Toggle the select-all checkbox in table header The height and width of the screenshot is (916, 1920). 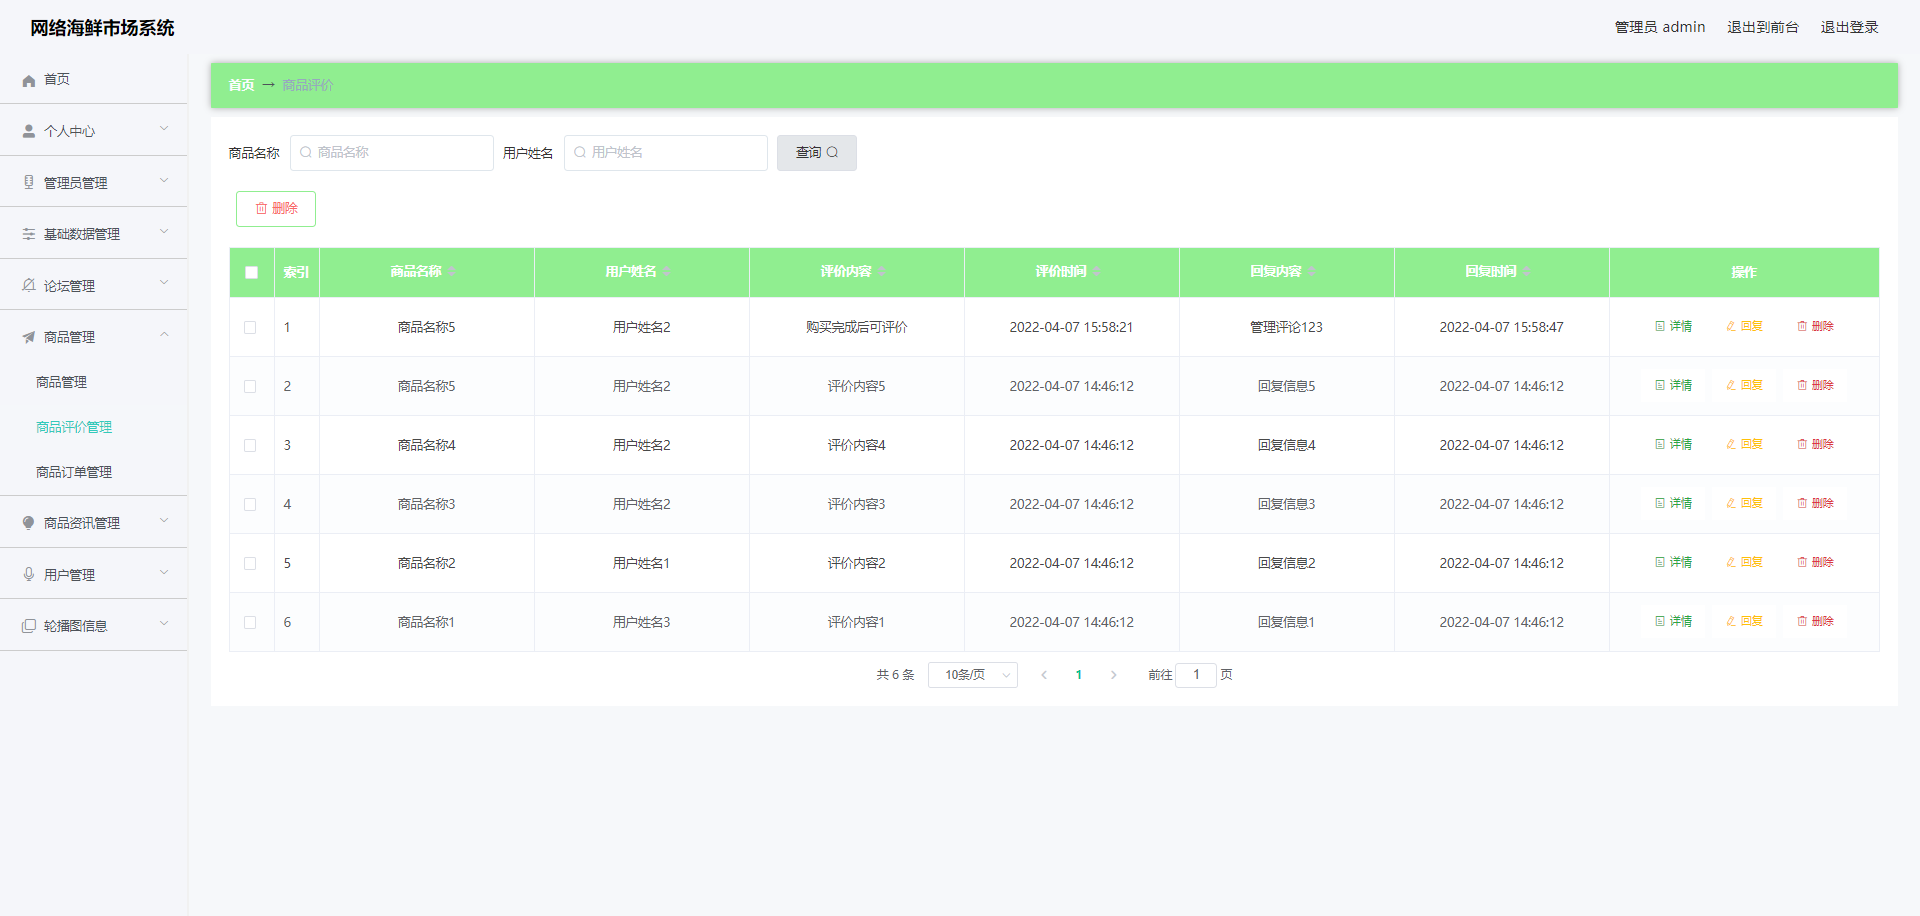(x=251, y=272)
